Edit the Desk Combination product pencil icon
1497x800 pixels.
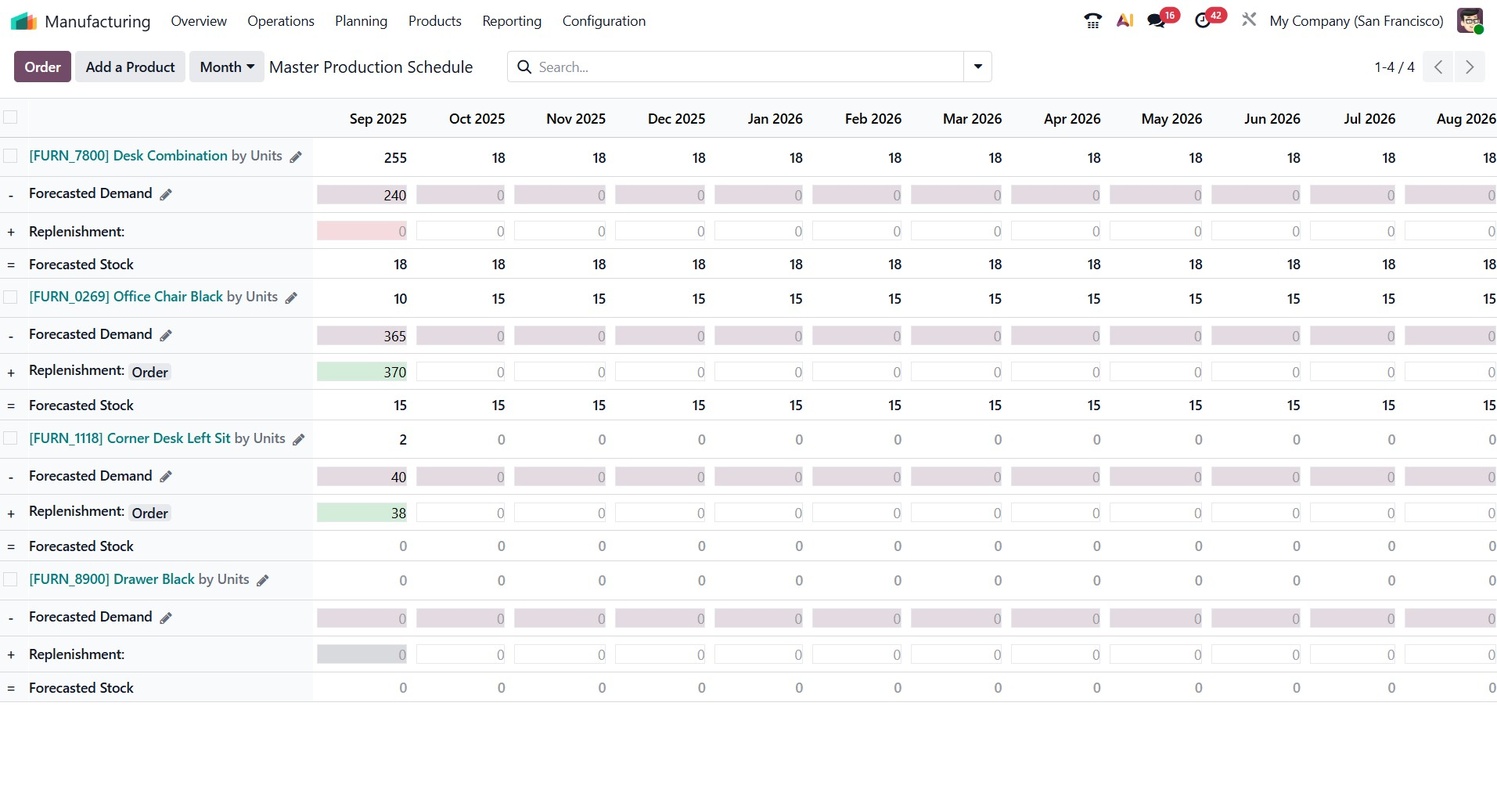coord(296,157)
